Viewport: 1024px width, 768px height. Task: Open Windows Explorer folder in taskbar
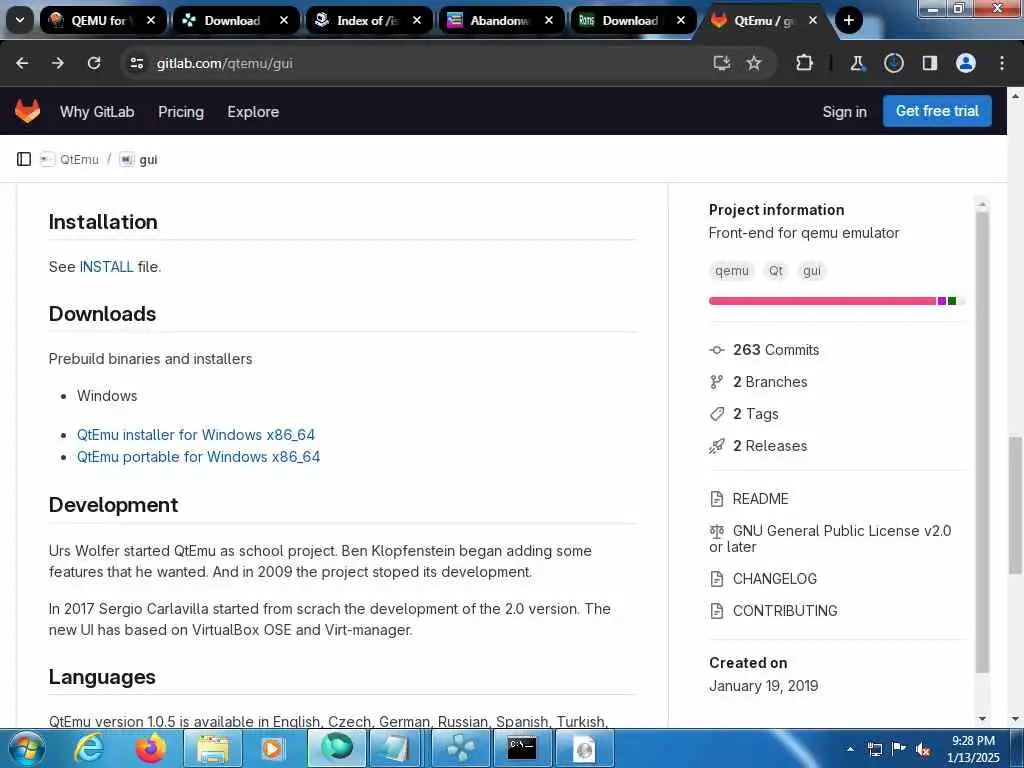tap(213, 748)
